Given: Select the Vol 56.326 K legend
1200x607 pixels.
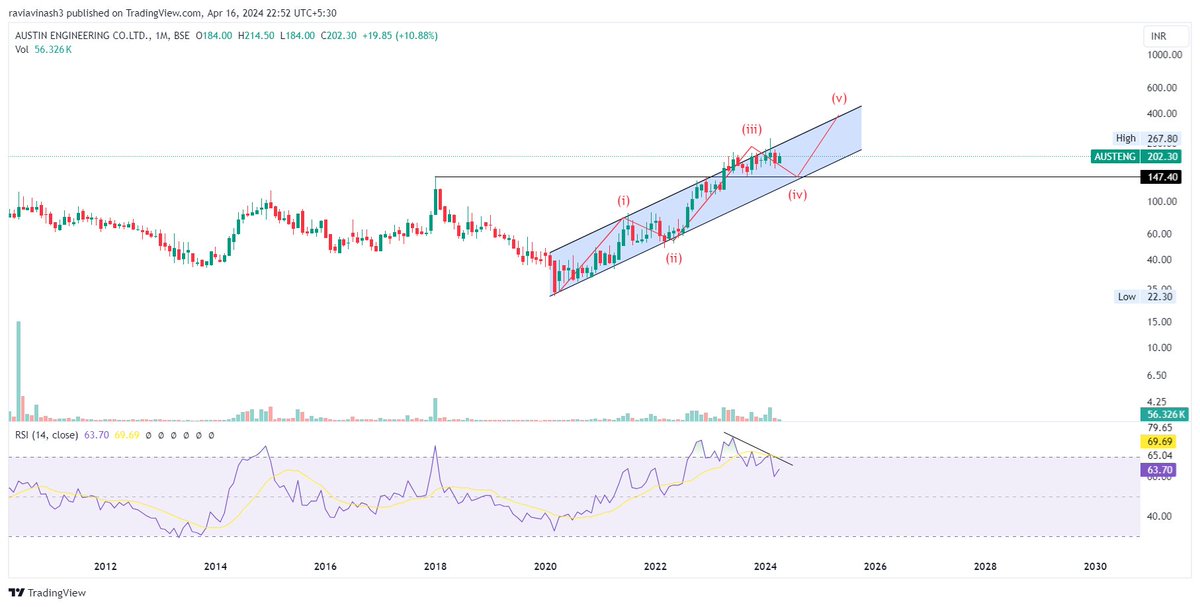Looking at the screenshot, I should [x=43, y=50].
